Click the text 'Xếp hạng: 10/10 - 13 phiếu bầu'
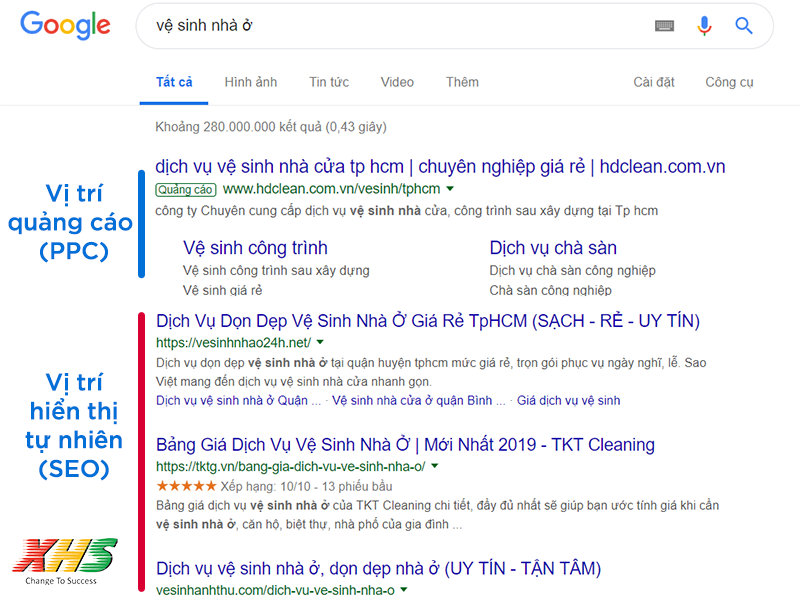 point(306,486)
